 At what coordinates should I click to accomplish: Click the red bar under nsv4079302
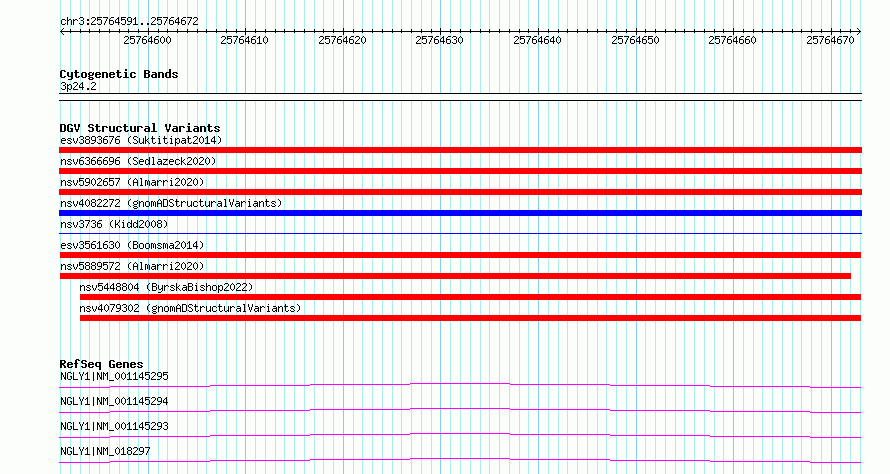pos(471,318)
